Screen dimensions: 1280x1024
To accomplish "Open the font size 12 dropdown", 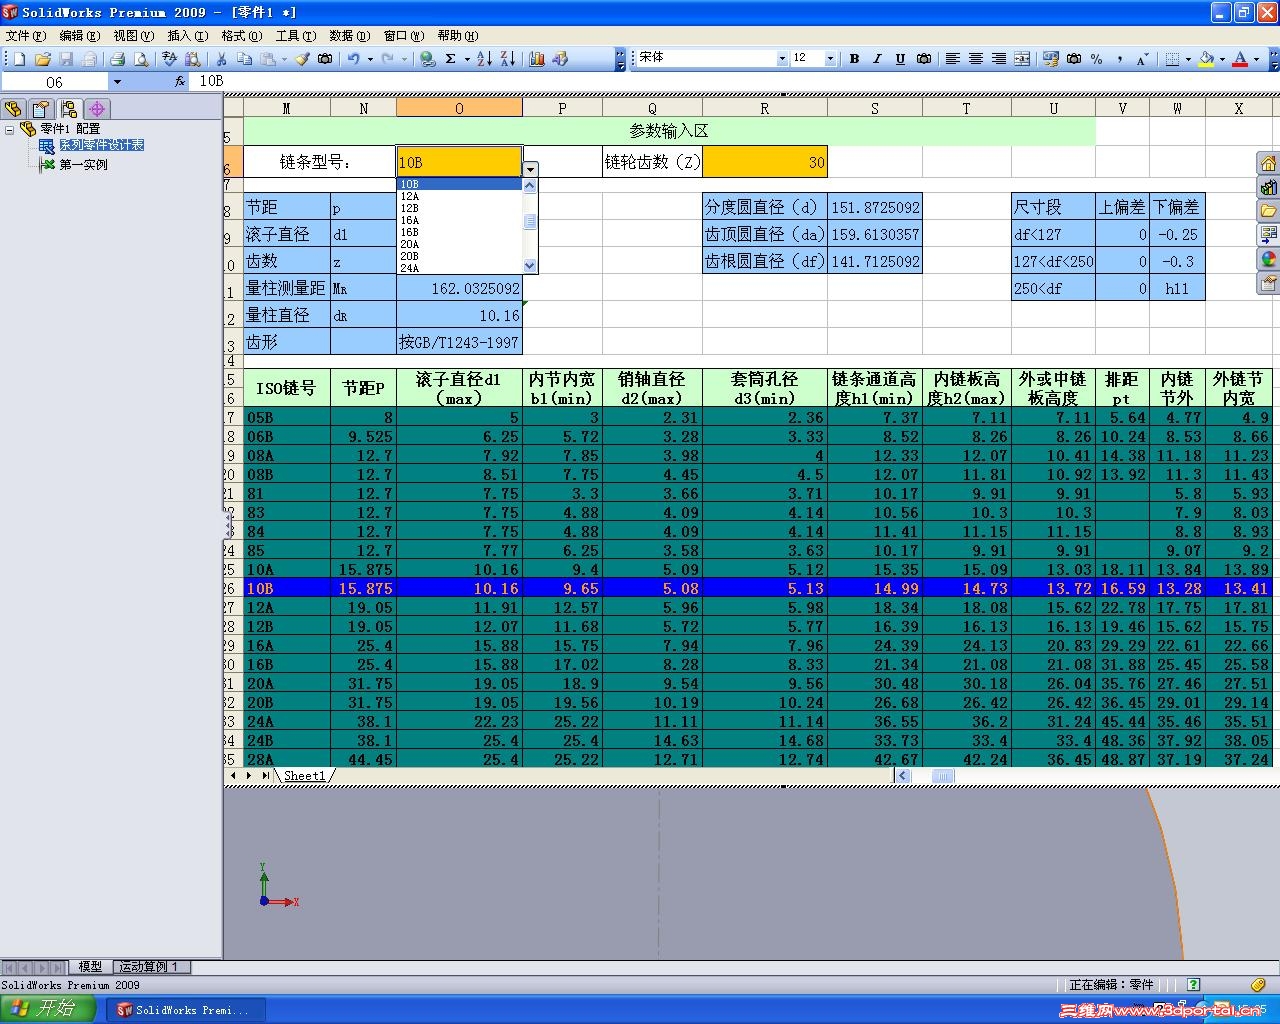I will click(830, 59).
